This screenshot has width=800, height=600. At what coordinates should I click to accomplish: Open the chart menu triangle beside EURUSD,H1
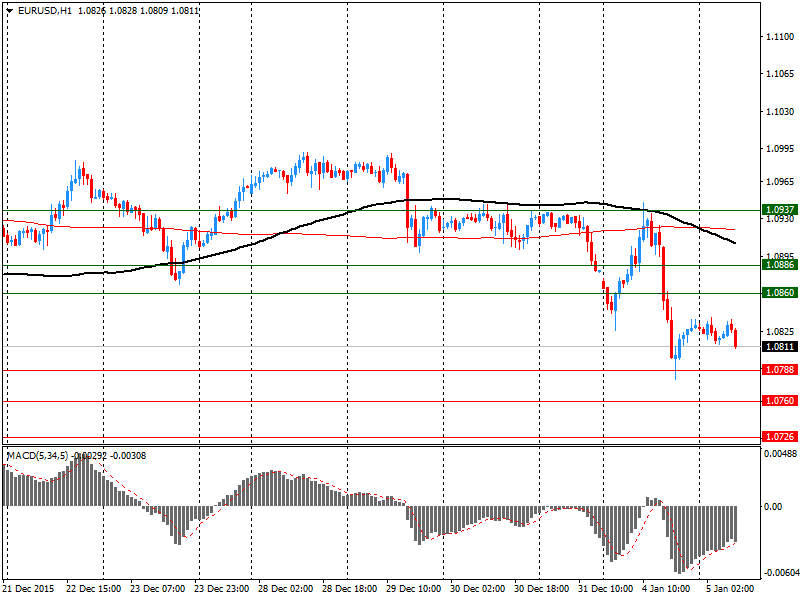(9, 11)
